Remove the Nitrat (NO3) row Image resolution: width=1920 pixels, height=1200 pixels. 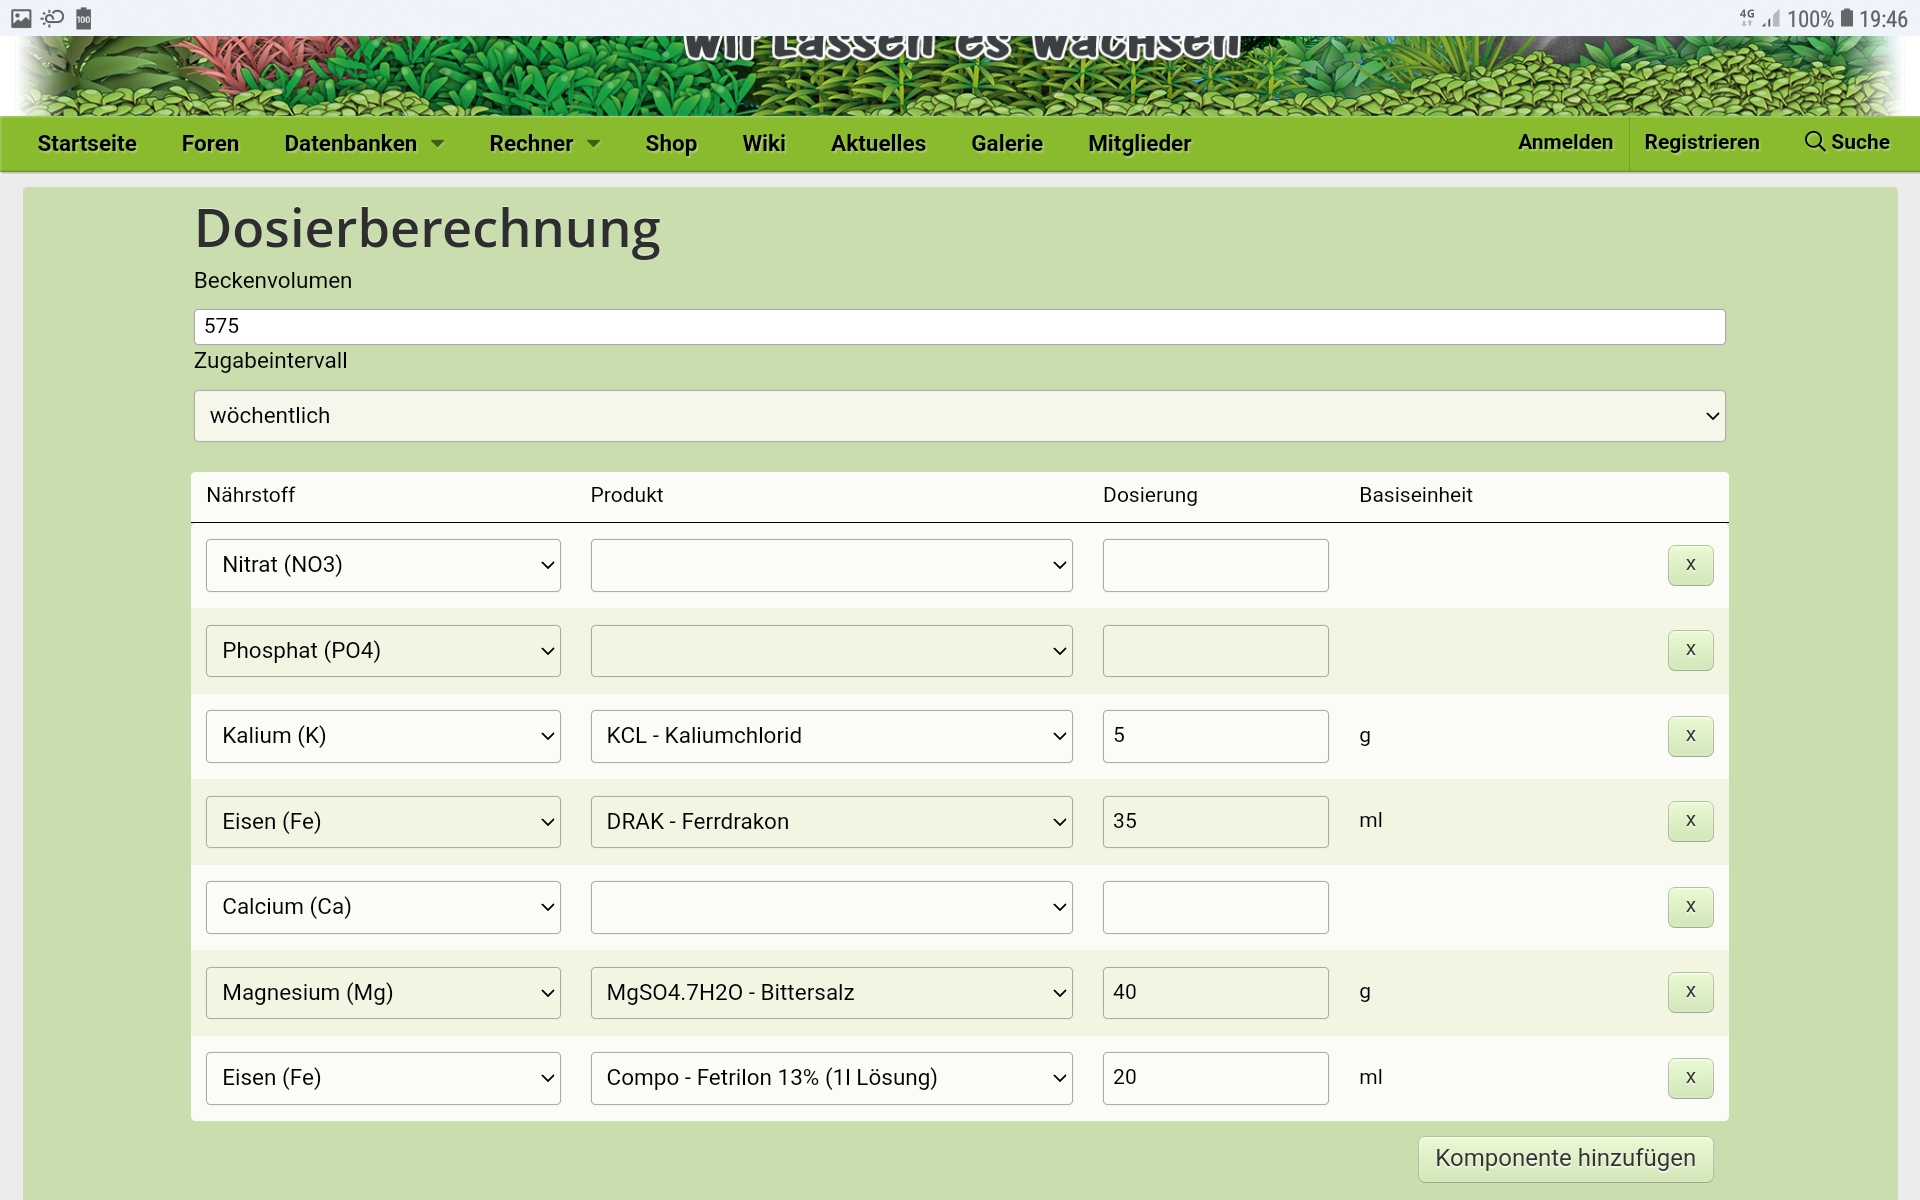coord(1690,565)
